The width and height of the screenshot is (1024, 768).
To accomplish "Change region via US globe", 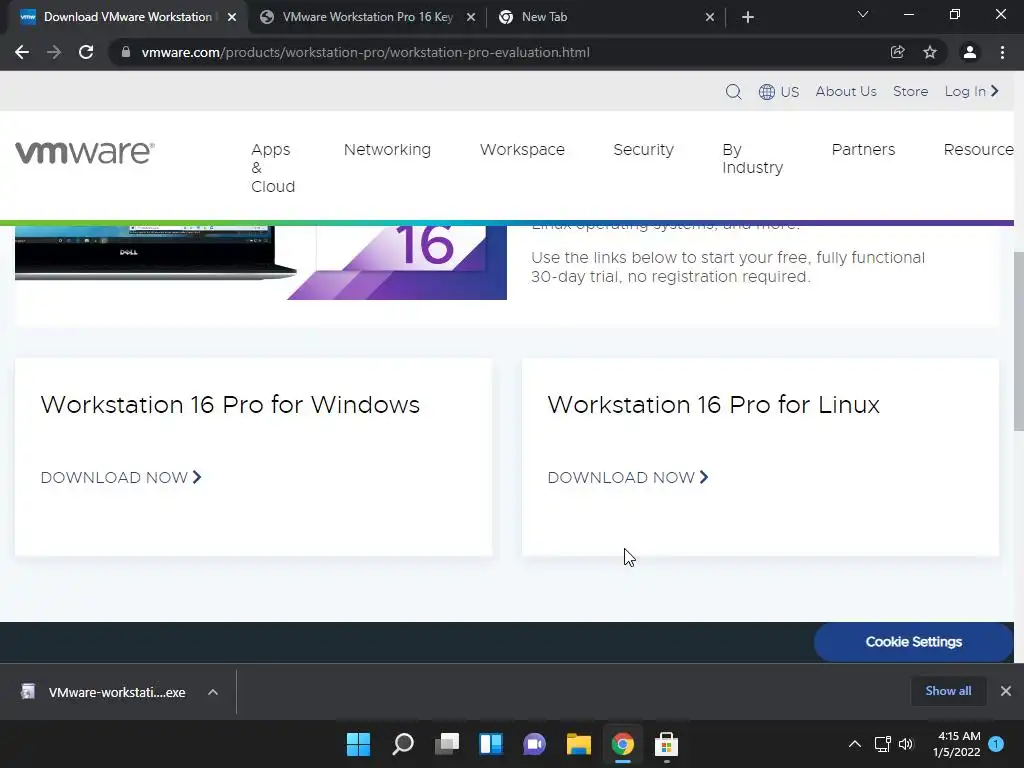I will pyautogui.click(x=778, y=91).
